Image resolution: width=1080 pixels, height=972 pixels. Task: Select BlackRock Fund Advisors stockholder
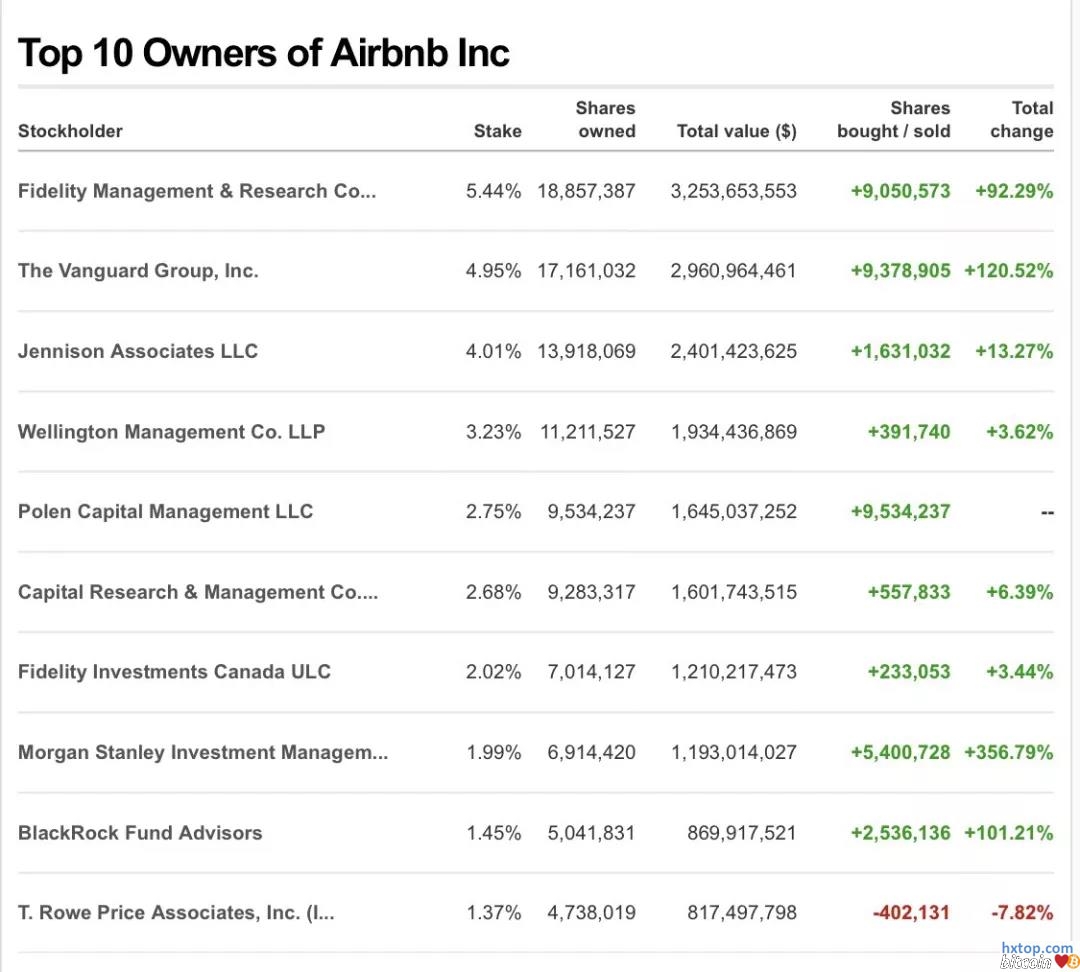[140, 833]
